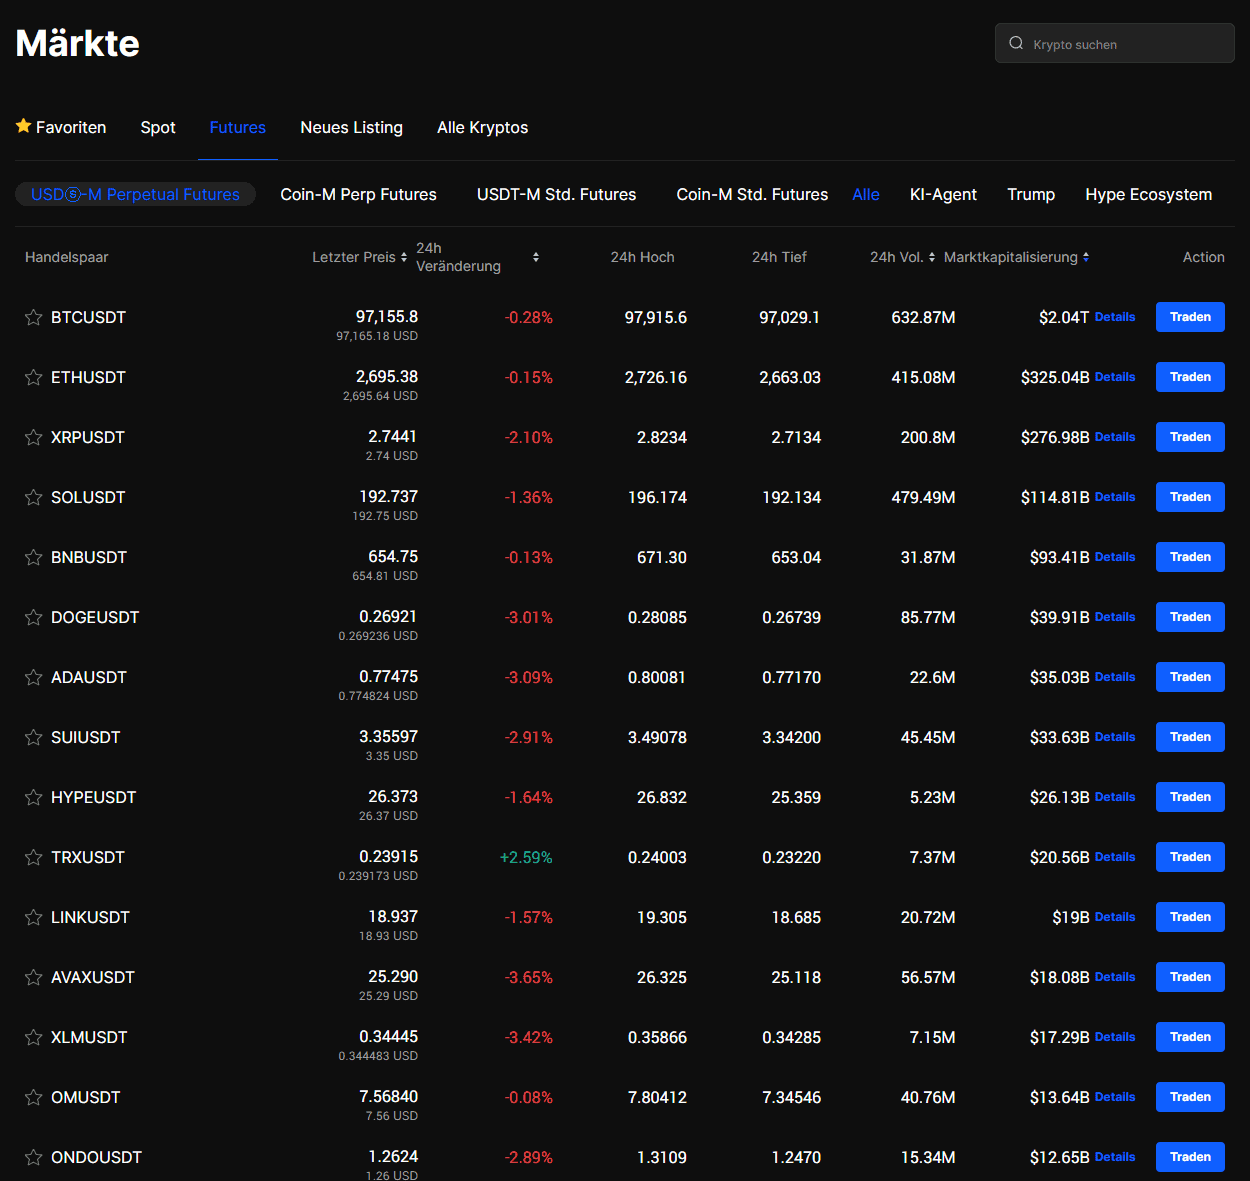This screenshot has width=1250, height=1181.
Task: Open Details link for SOLUSDT
Action: click(x=1114, y=497)
